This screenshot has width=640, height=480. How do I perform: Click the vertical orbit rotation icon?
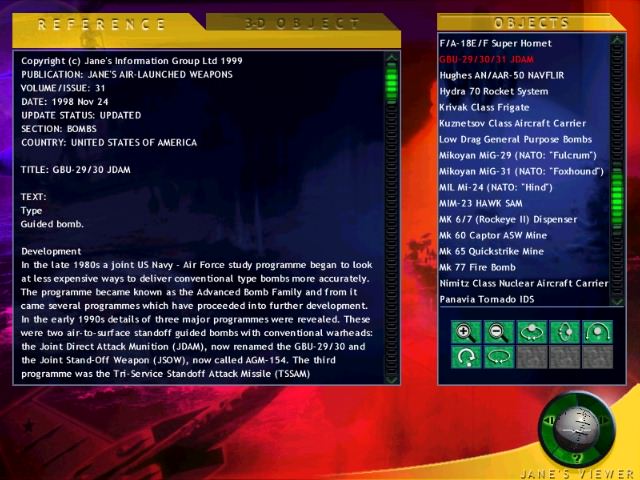(x=565, y=332)
